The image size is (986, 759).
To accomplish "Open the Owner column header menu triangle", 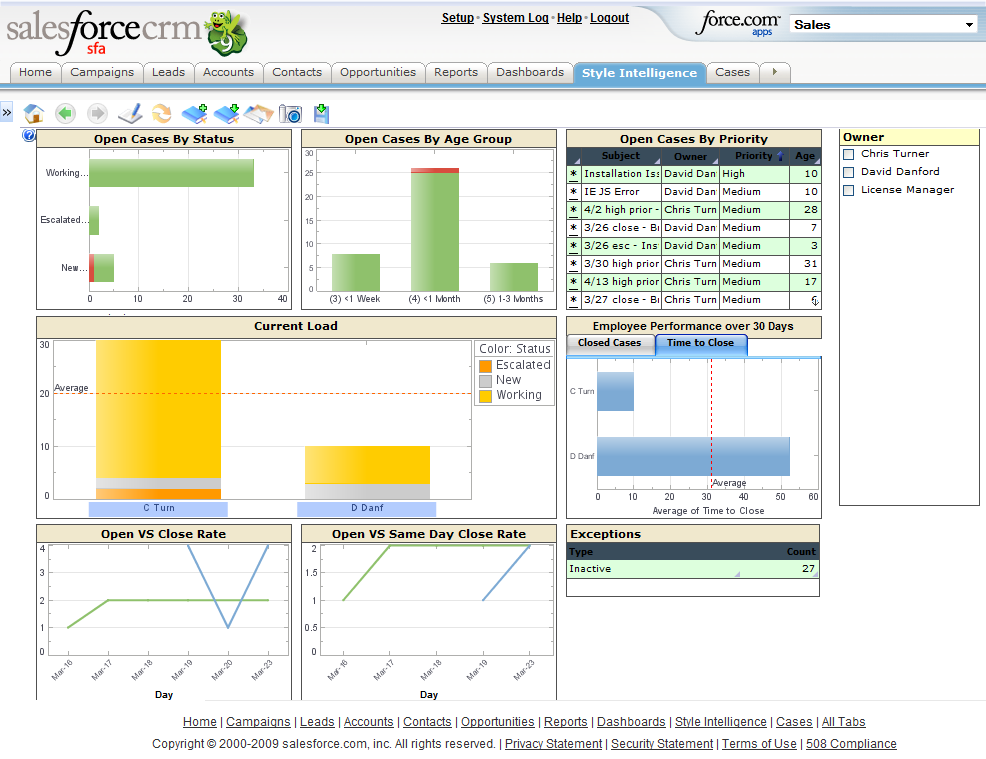I will [714, 161].
